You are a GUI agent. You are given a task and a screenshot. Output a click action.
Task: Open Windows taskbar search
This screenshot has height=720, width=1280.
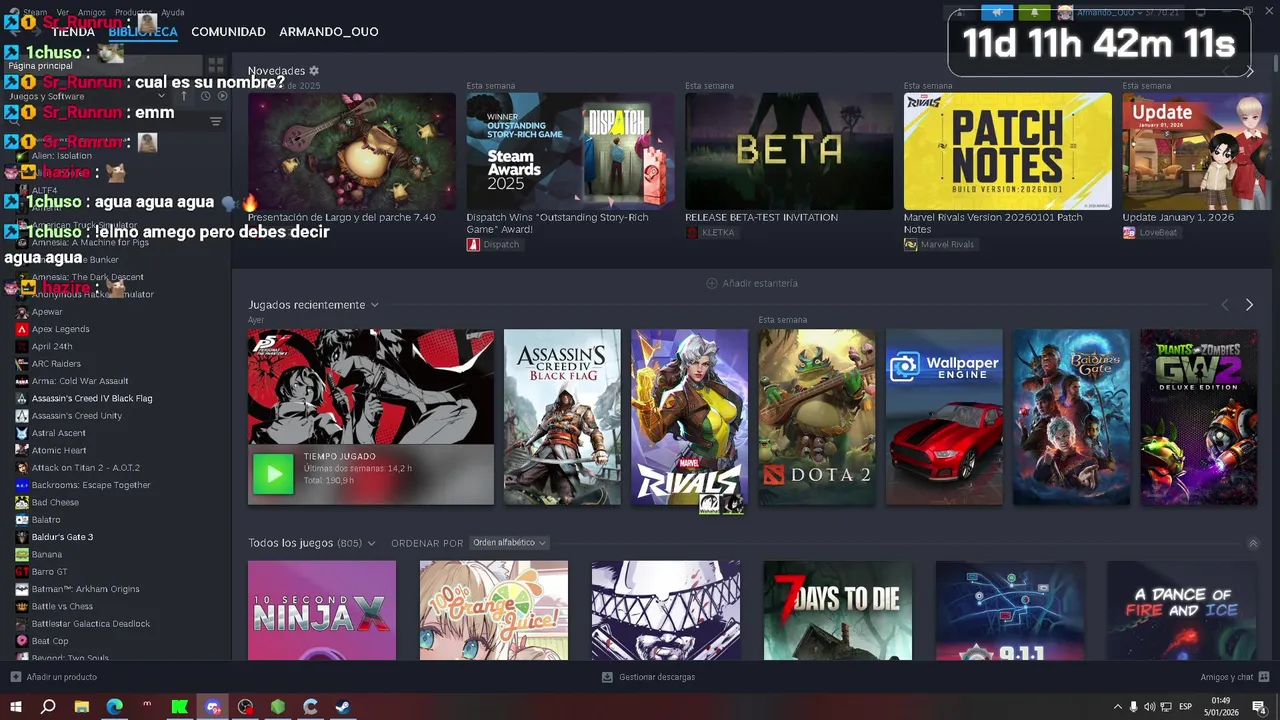(x=48, y=707)
